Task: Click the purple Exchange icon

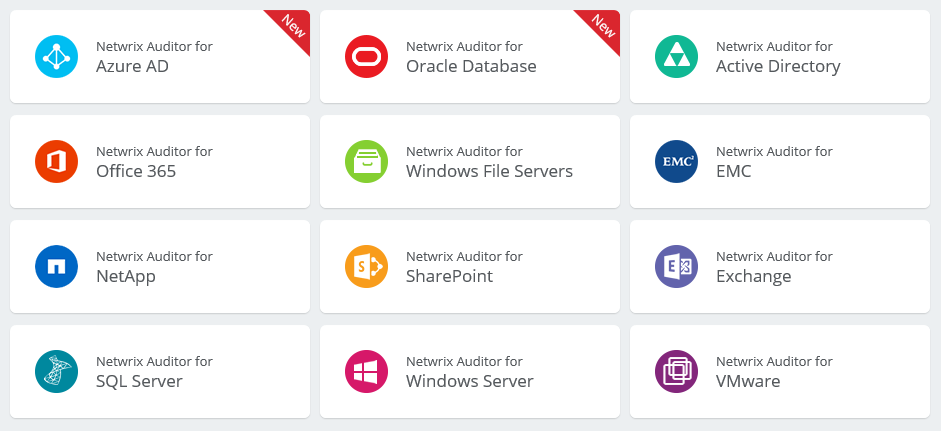Action: tap(675, 266)
